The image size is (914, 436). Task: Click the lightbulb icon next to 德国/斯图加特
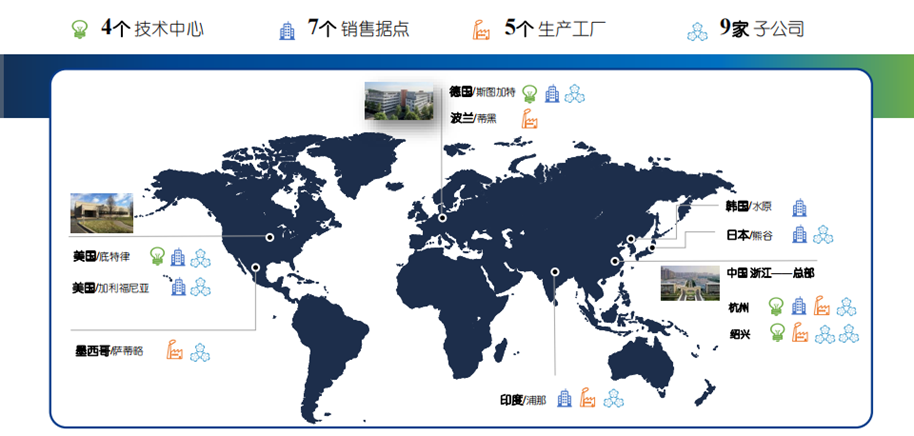coord(530,93)
